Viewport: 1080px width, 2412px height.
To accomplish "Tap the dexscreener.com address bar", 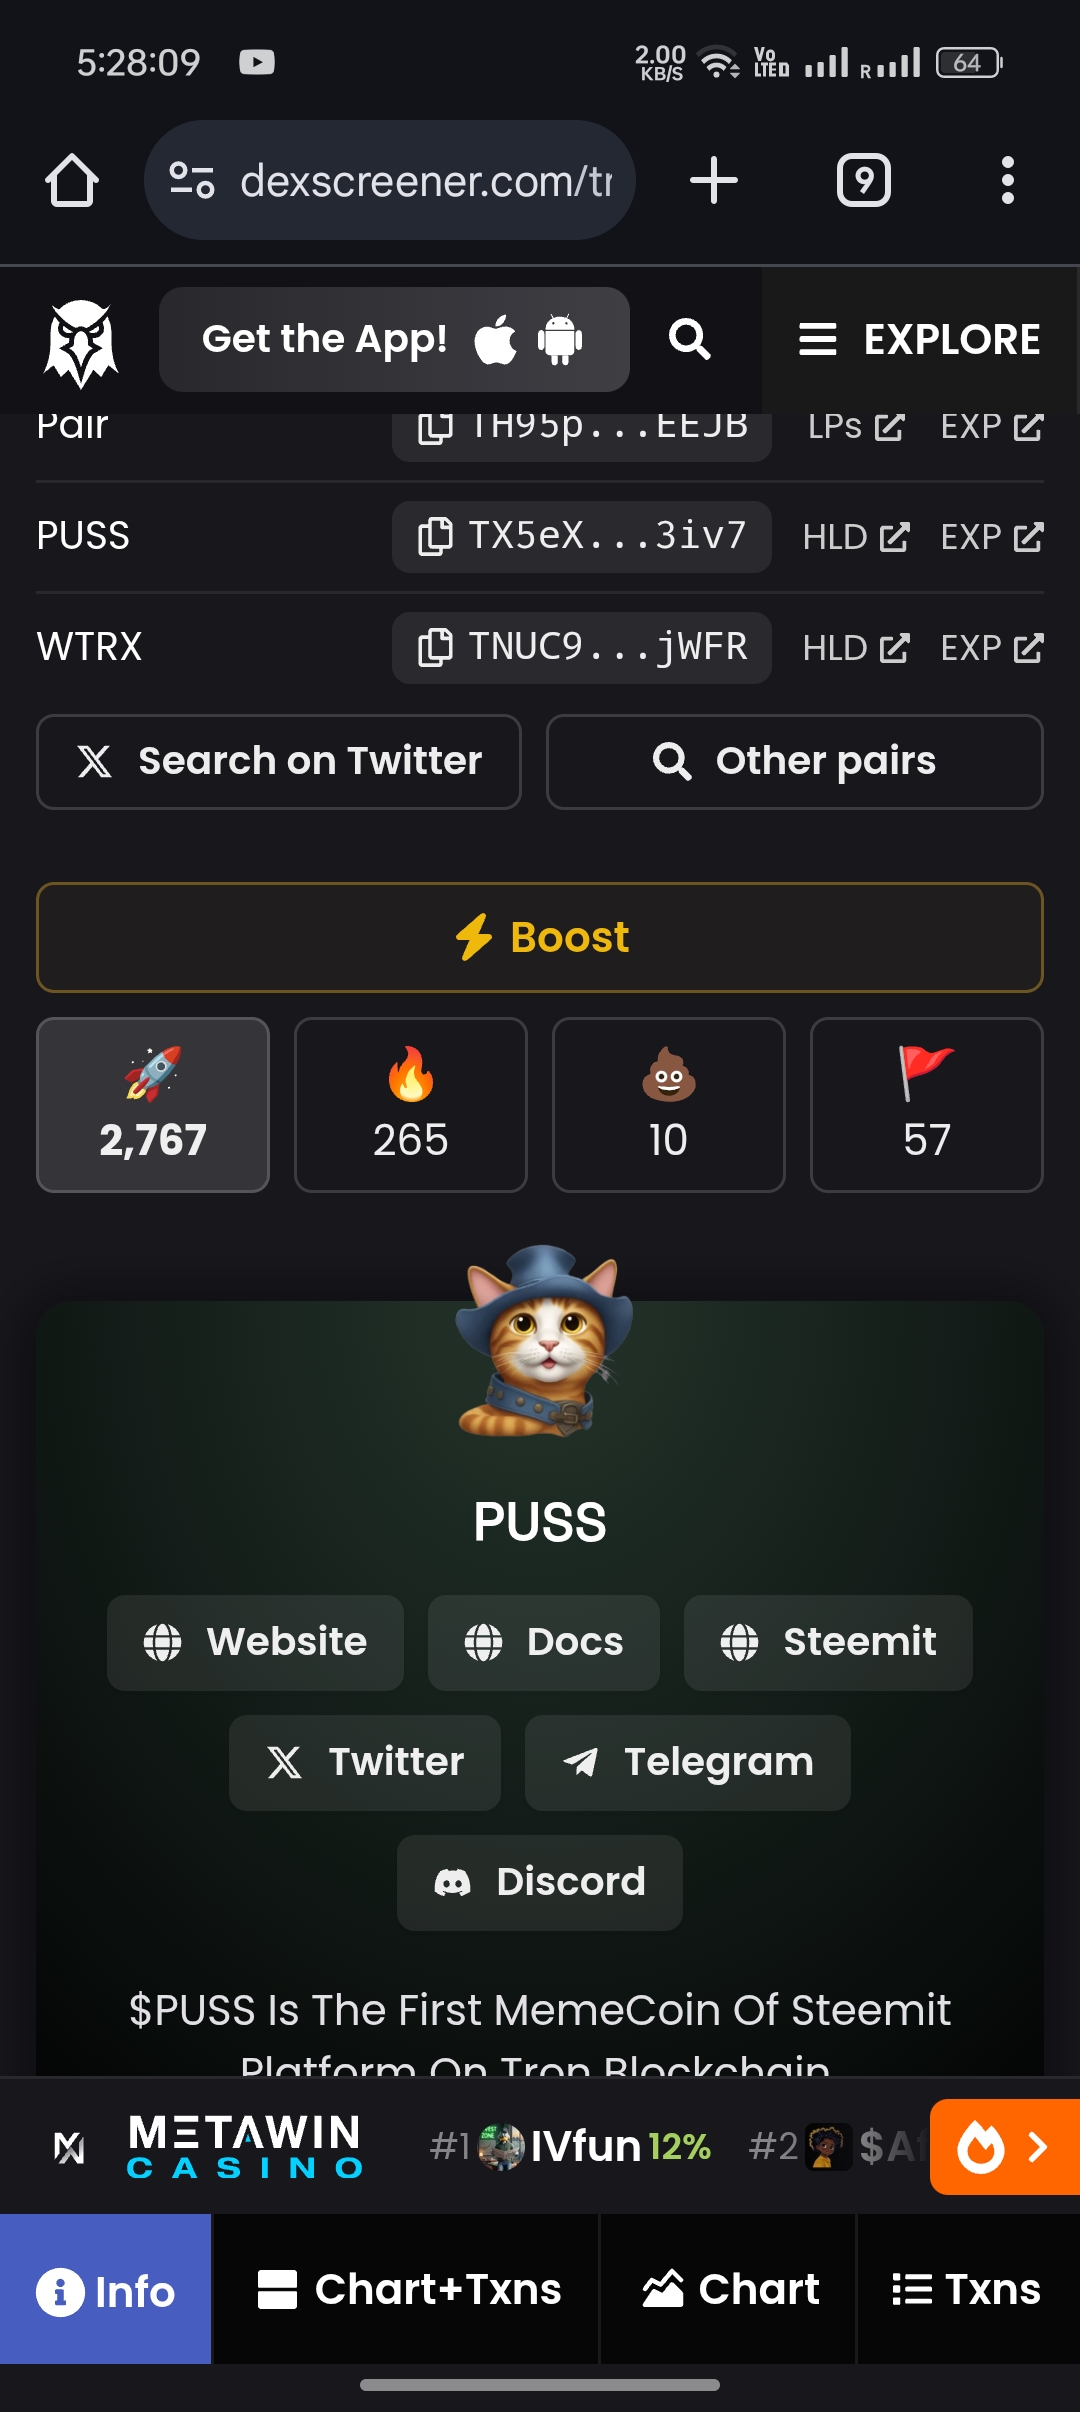I will 390,181.
